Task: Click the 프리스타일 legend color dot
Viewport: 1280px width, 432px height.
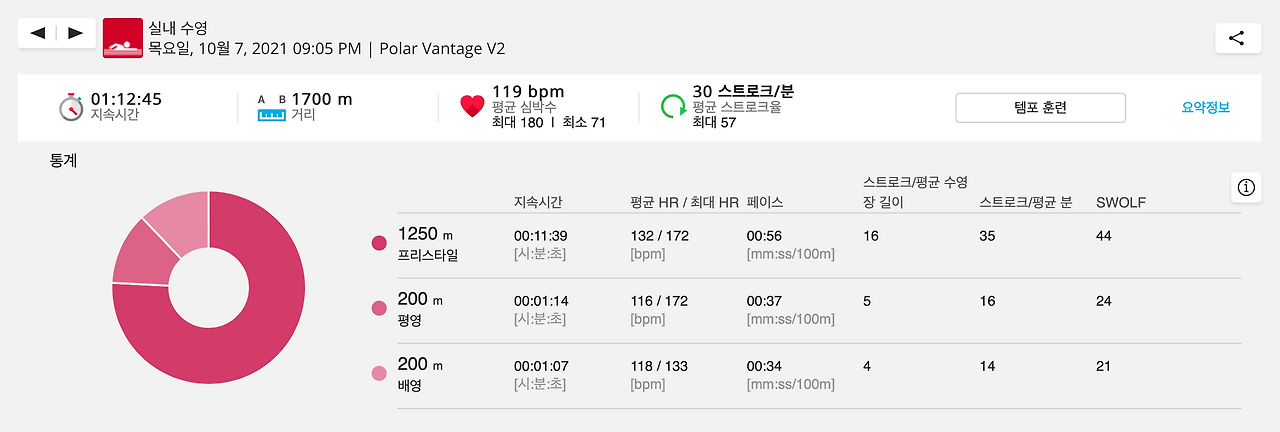Action: click(x=379, y=243)
